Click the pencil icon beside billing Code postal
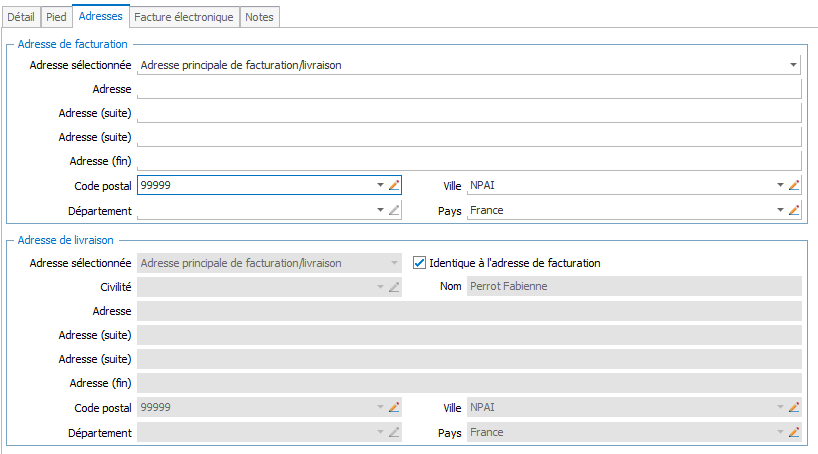Image resolution: width=818 pixels, height=454 pixels. coord(394,185)
